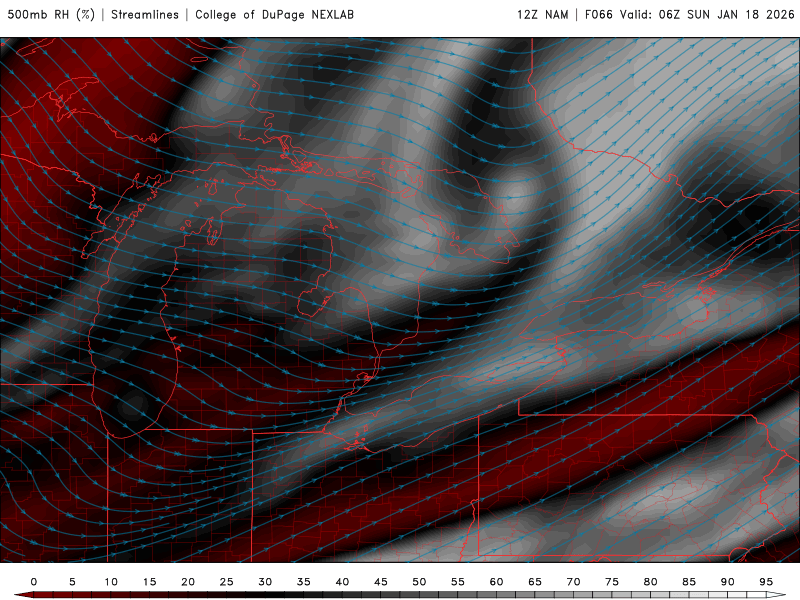
Task: Click the "30" colorbar label
Action: (x=265, y=582)
